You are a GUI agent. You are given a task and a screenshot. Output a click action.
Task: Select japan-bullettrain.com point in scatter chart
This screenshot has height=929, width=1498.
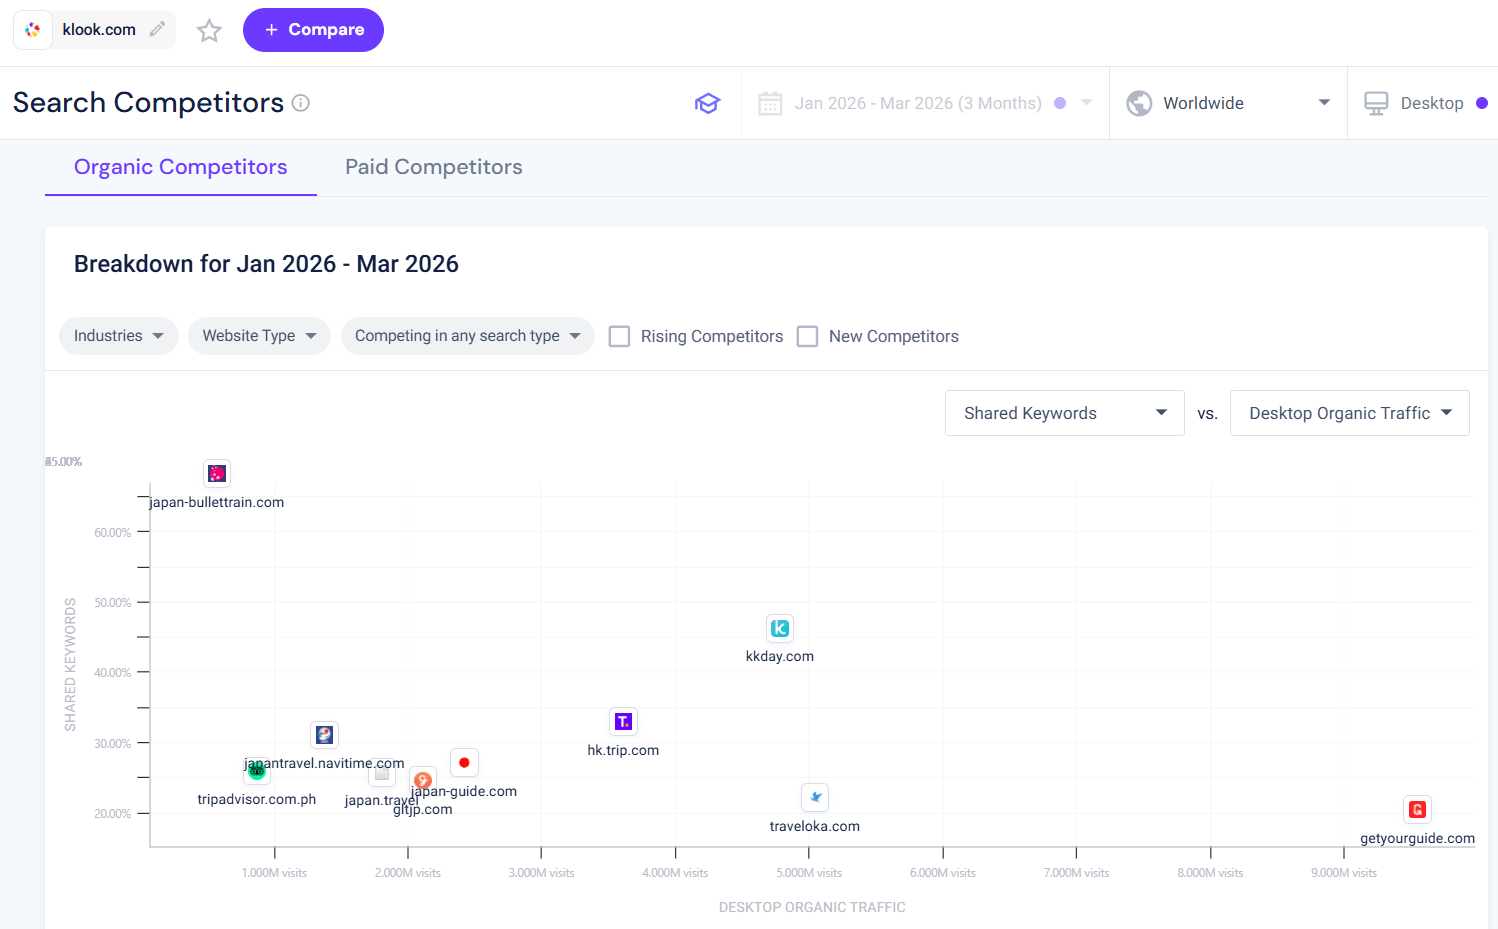(217, 473)
